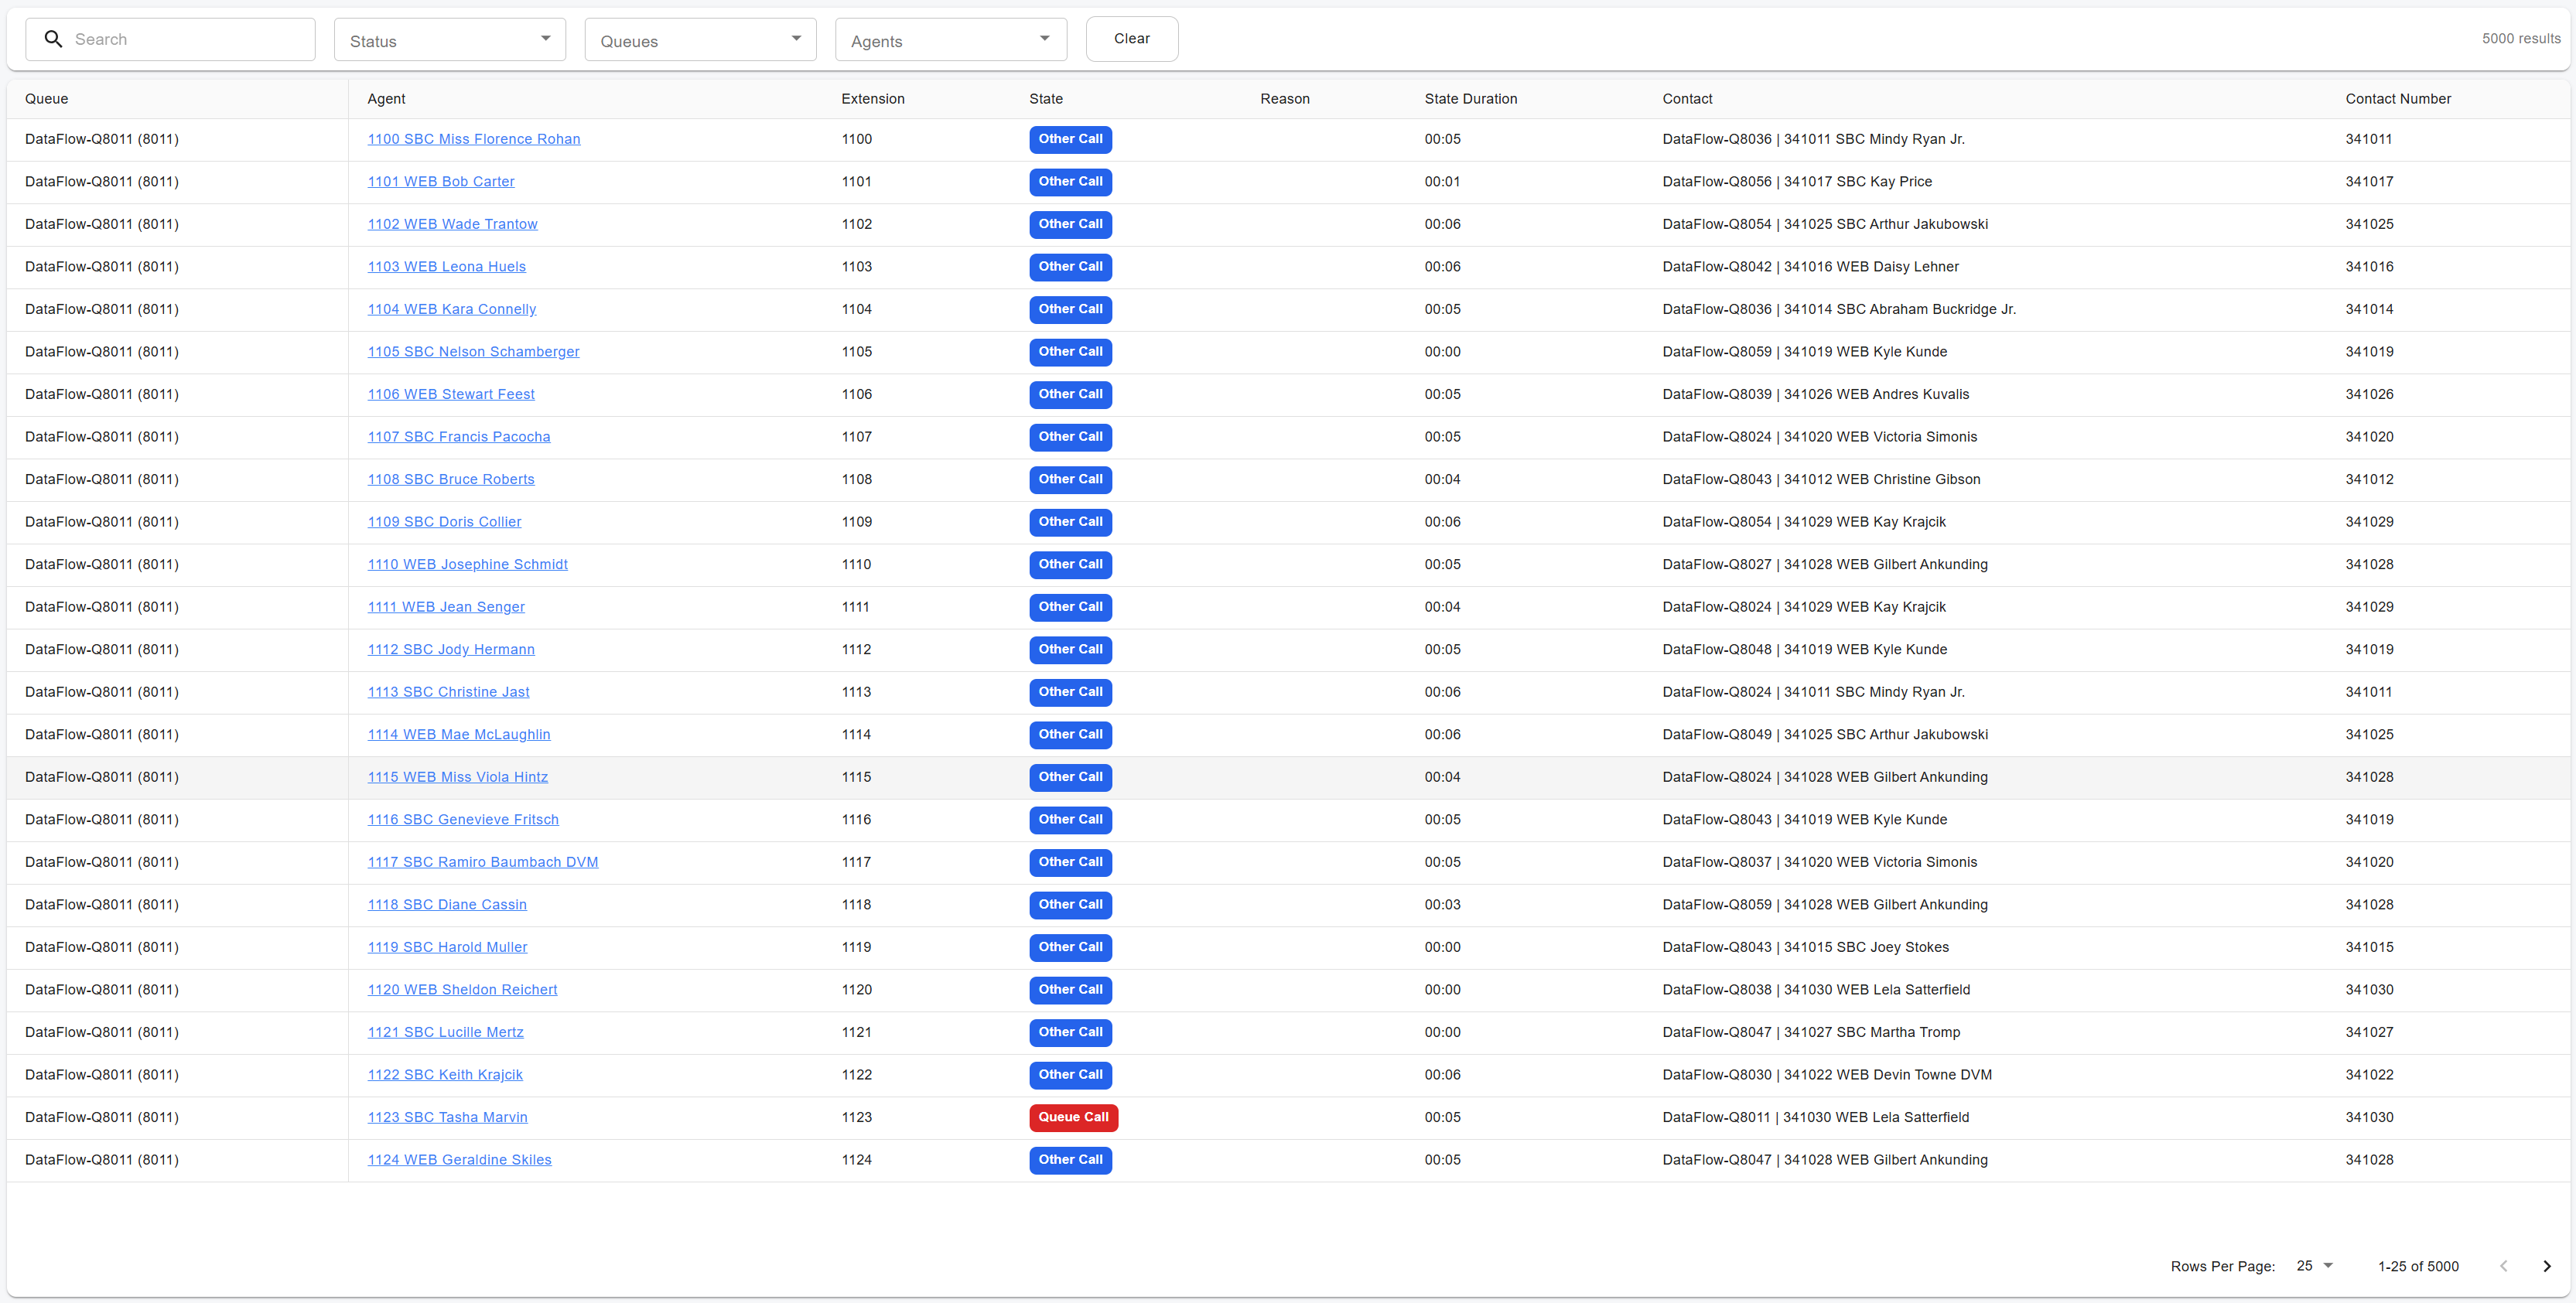Go to next page arrow

(2546, 1266)
